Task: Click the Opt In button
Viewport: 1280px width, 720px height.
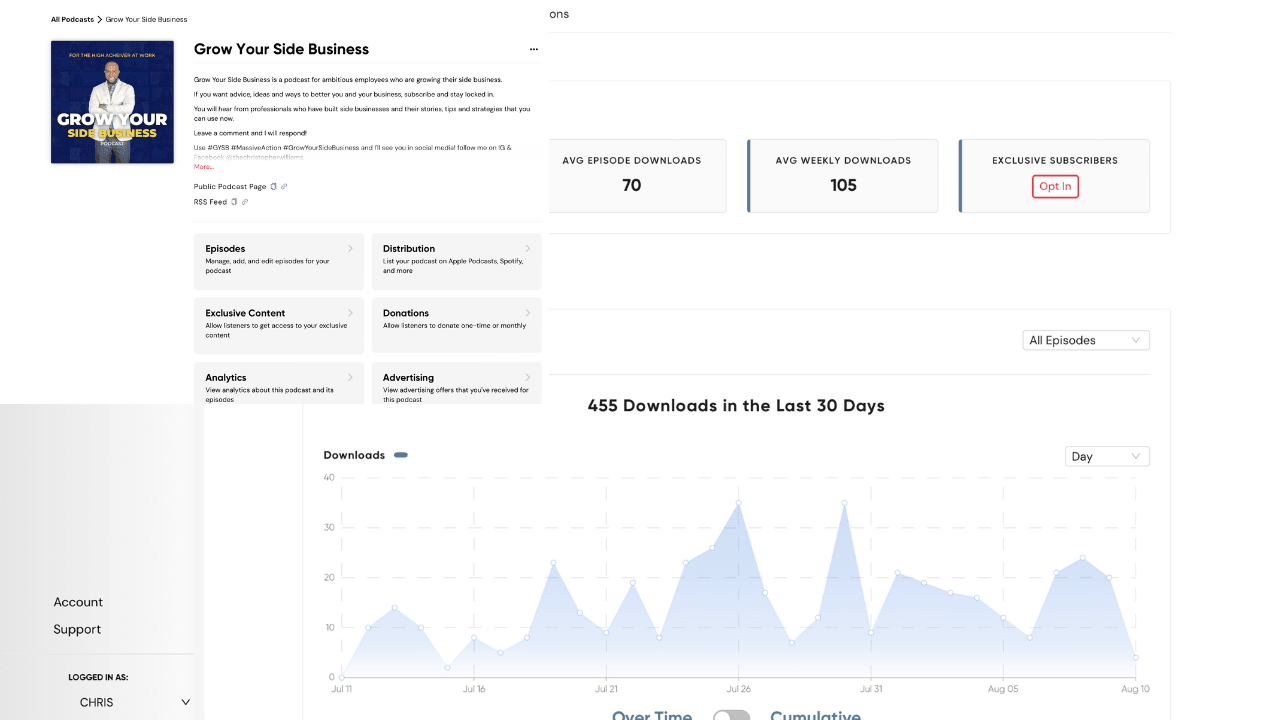Action: coord(1055,186)
